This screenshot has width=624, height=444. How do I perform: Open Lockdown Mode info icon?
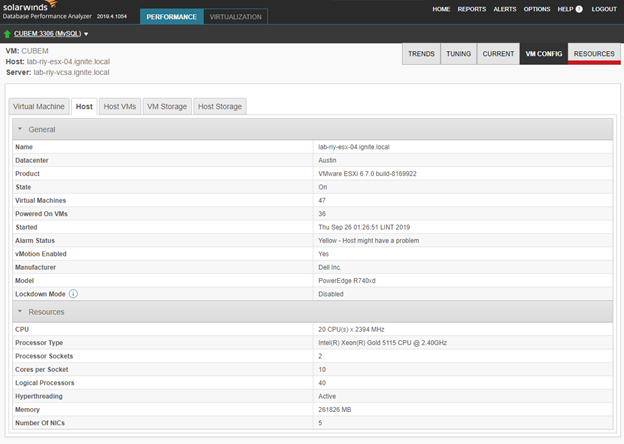coord(73,294)
